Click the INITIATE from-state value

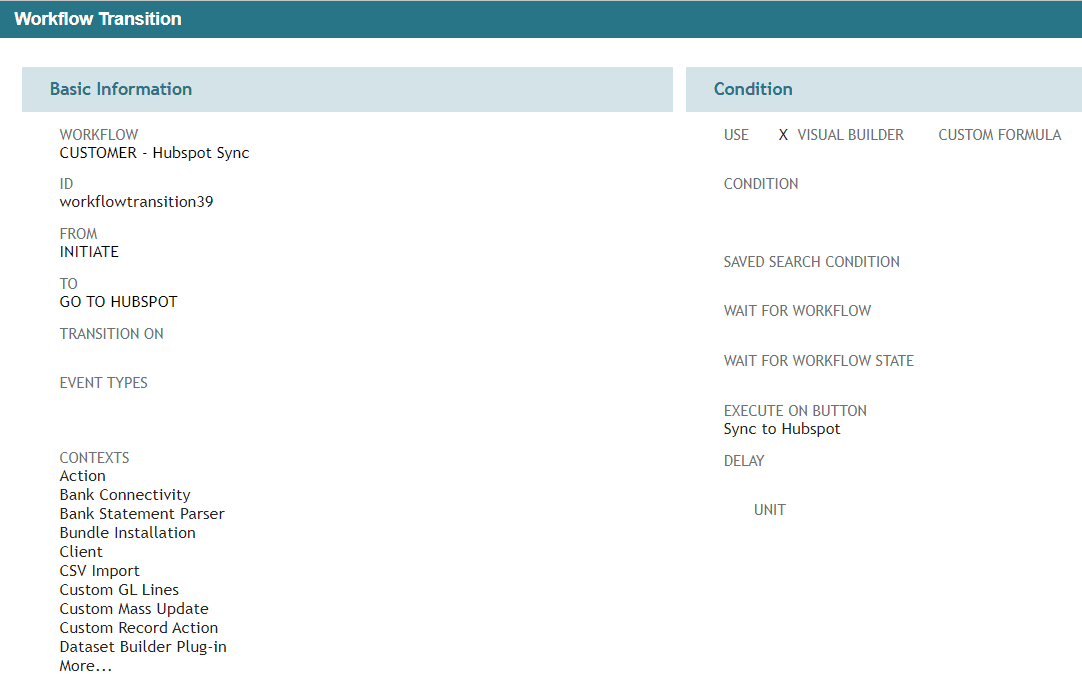89,252
